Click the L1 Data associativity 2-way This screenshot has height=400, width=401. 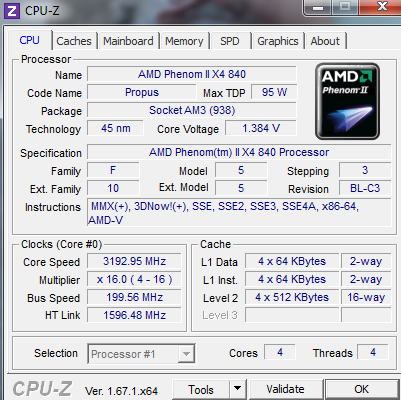(x=366, y=261)
